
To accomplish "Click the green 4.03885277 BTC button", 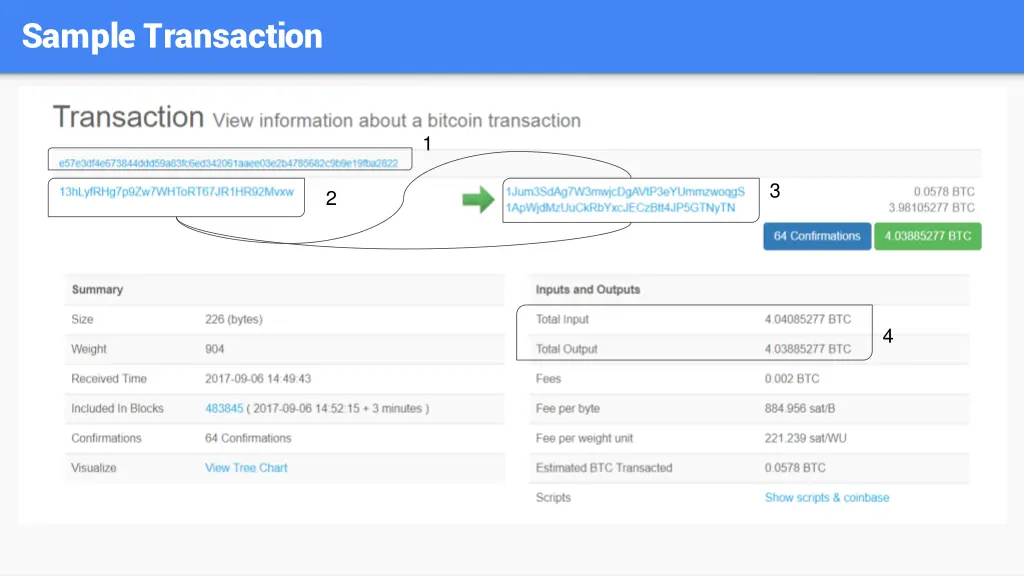I will [x=927, y=236].
